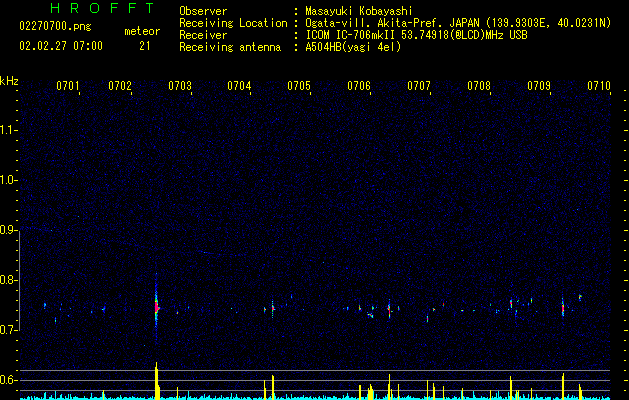Click the HROFFT title text
The height and width of the screenshot is (400, 629).
pyautogui.click(x=102, y=8)
